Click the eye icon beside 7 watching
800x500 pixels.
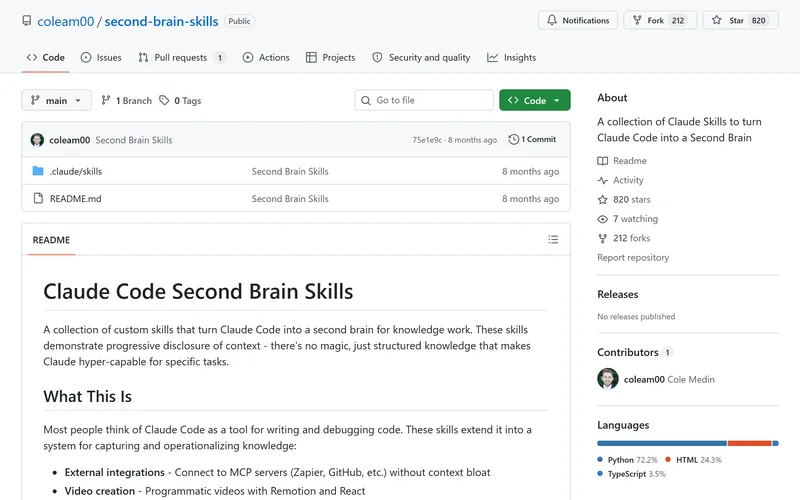[x=603, y=219]
